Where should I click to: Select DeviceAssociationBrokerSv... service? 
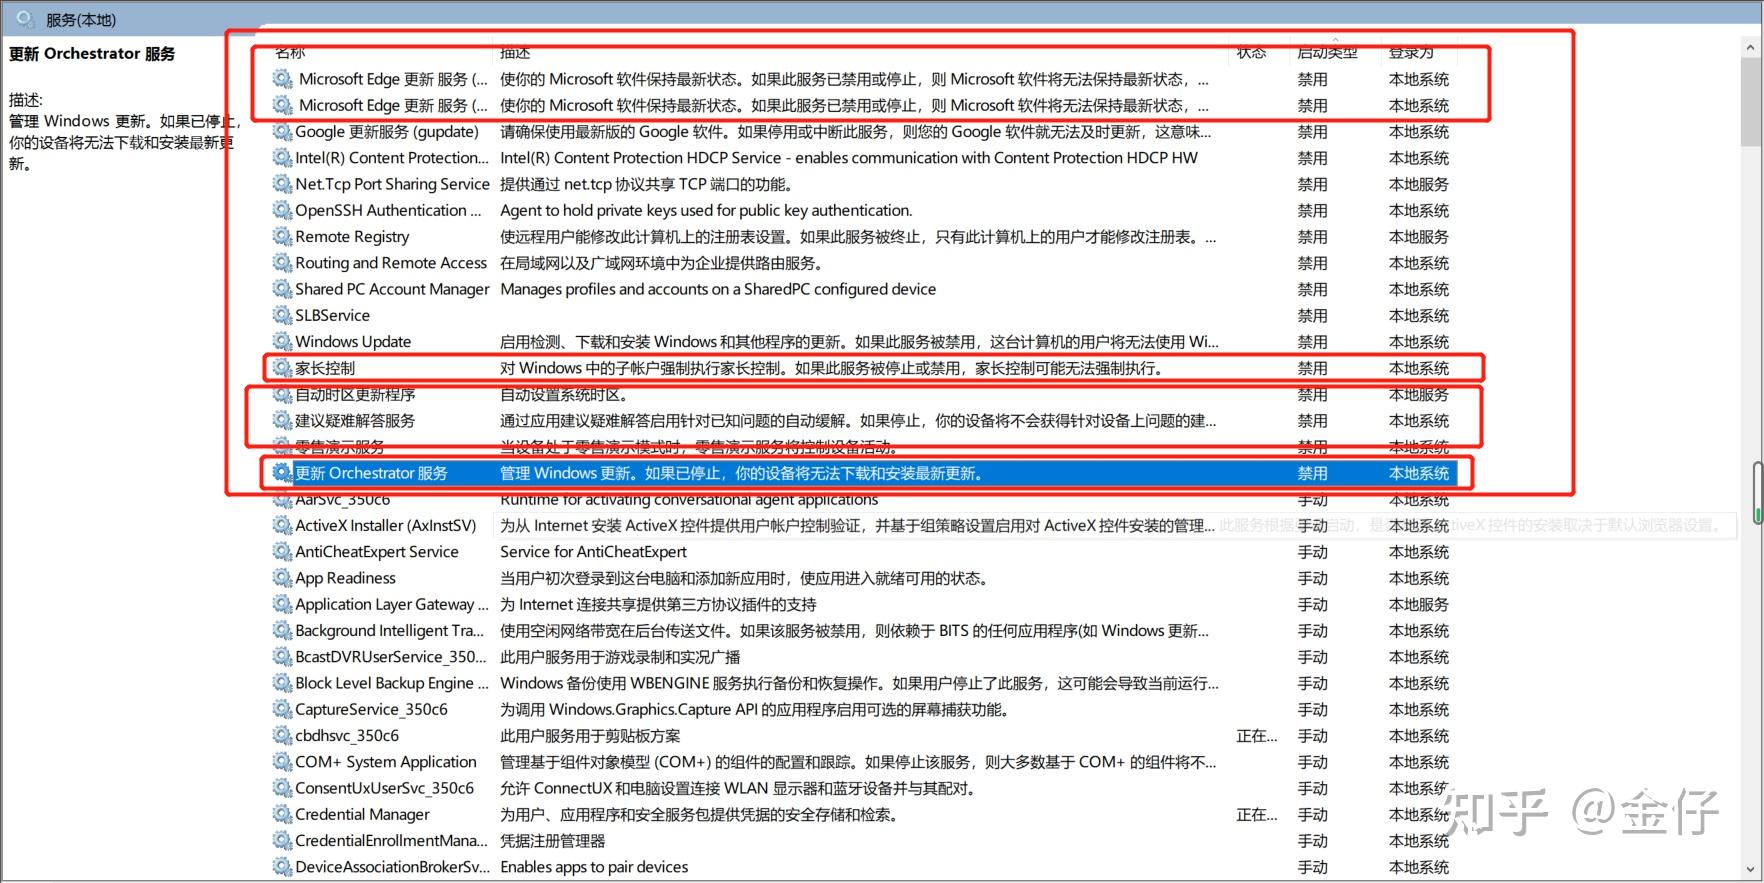[x=392, y=867]
